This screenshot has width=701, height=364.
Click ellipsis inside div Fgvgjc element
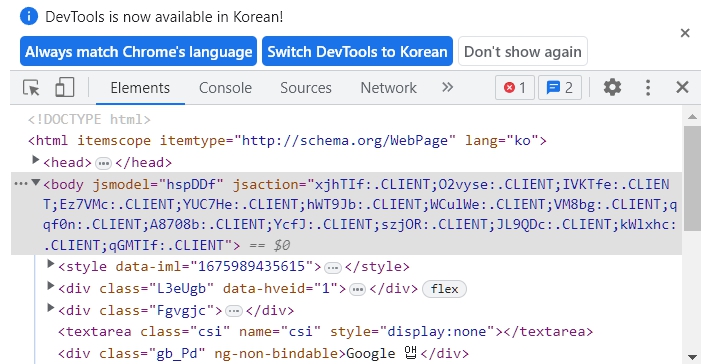pos(234,311)
